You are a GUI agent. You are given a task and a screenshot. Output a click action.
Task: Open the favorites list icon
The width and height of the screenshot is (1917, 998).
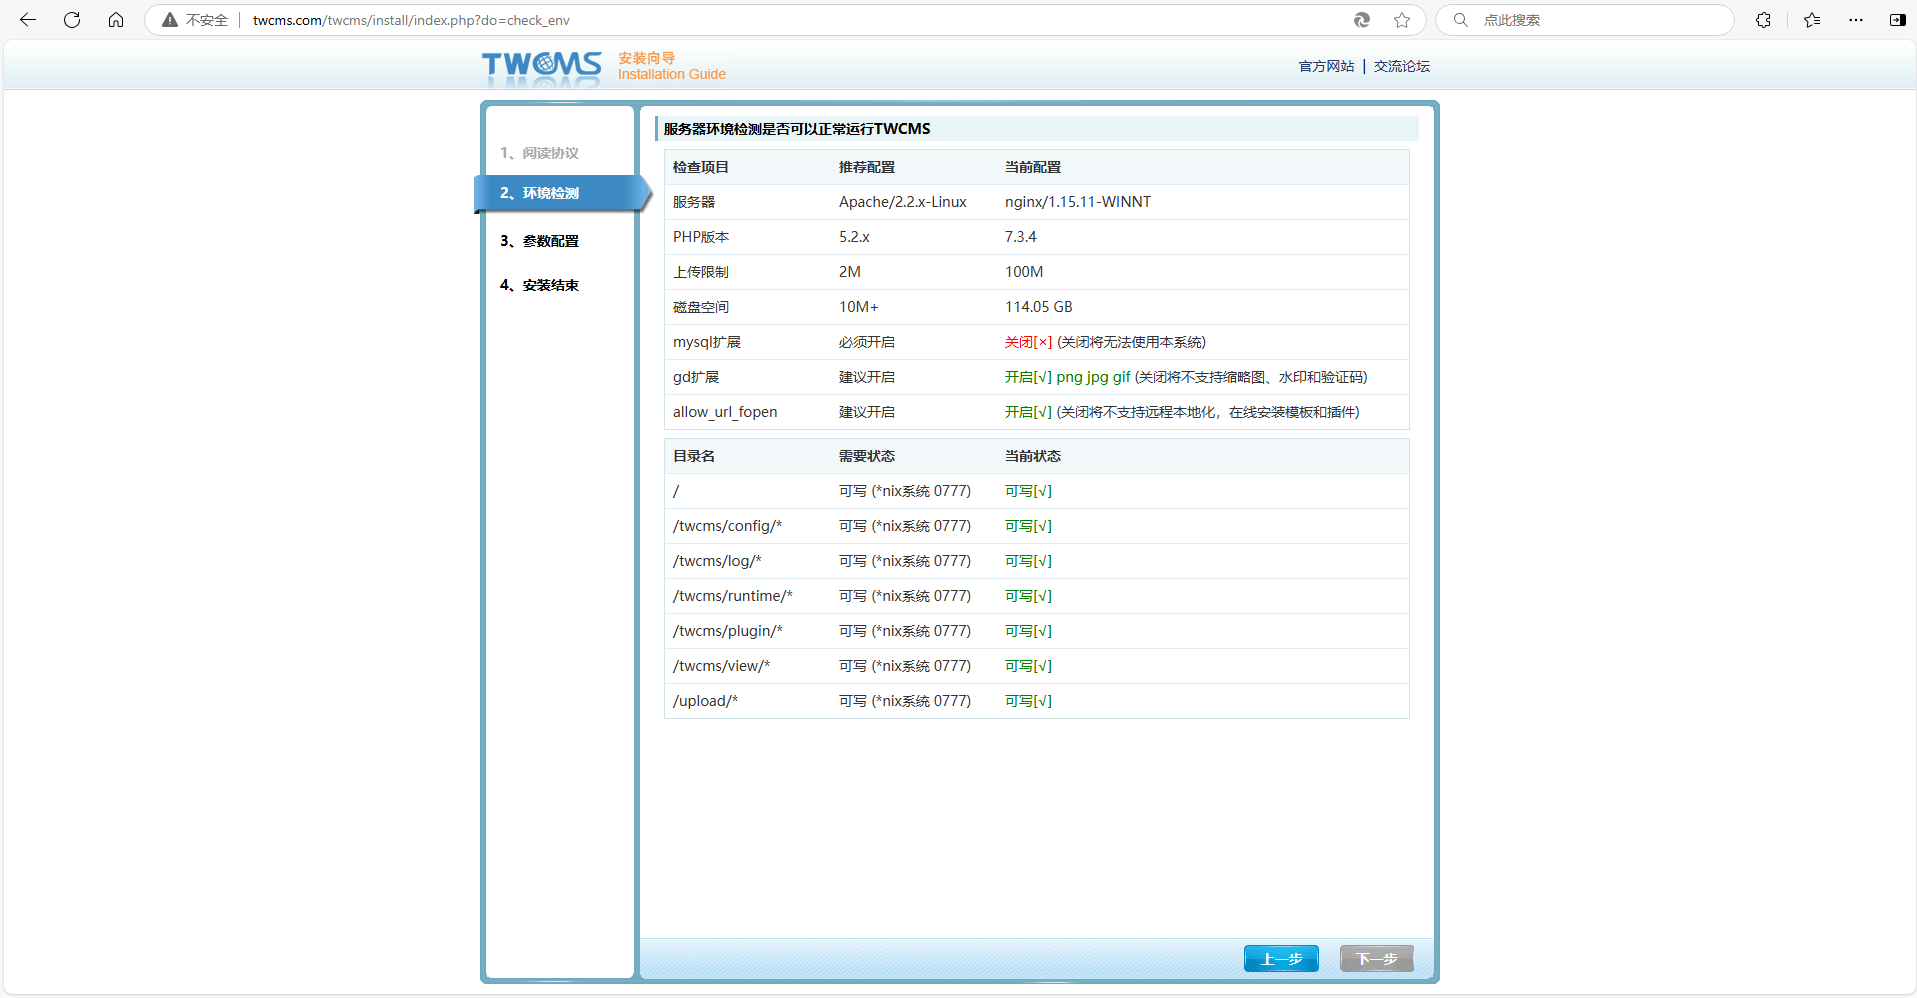point(1812,20)
